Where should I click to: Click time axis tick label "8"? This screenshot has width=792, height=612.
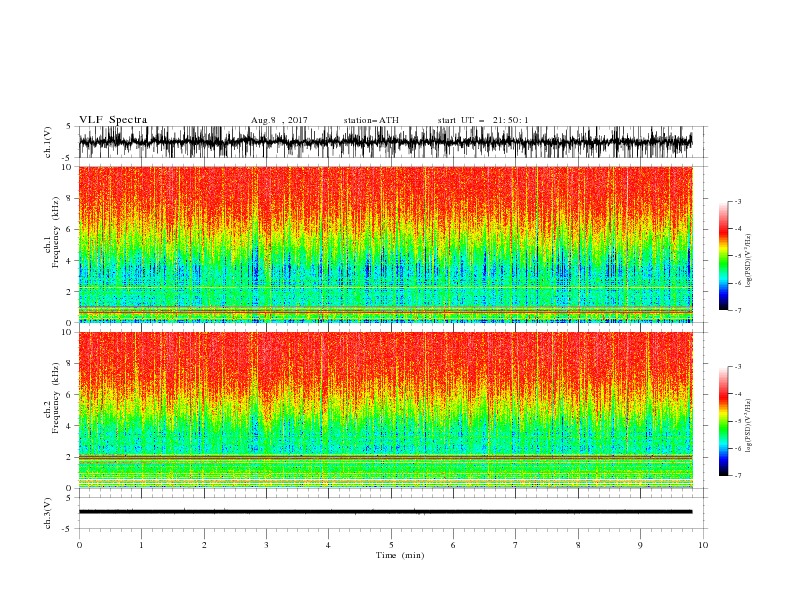(x=578, y=545)
